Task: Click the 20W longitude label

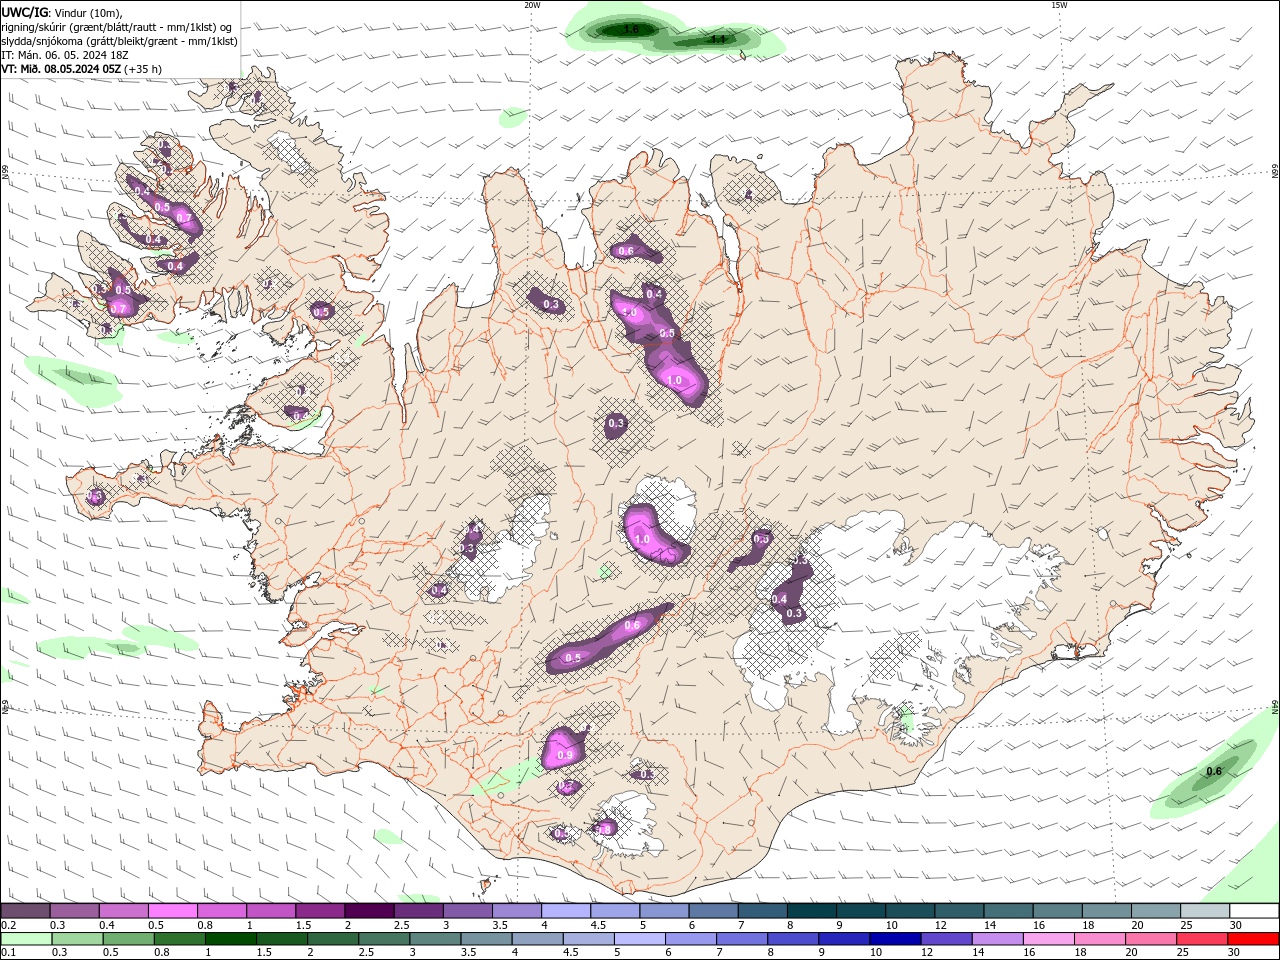Action: click(532, 5)
